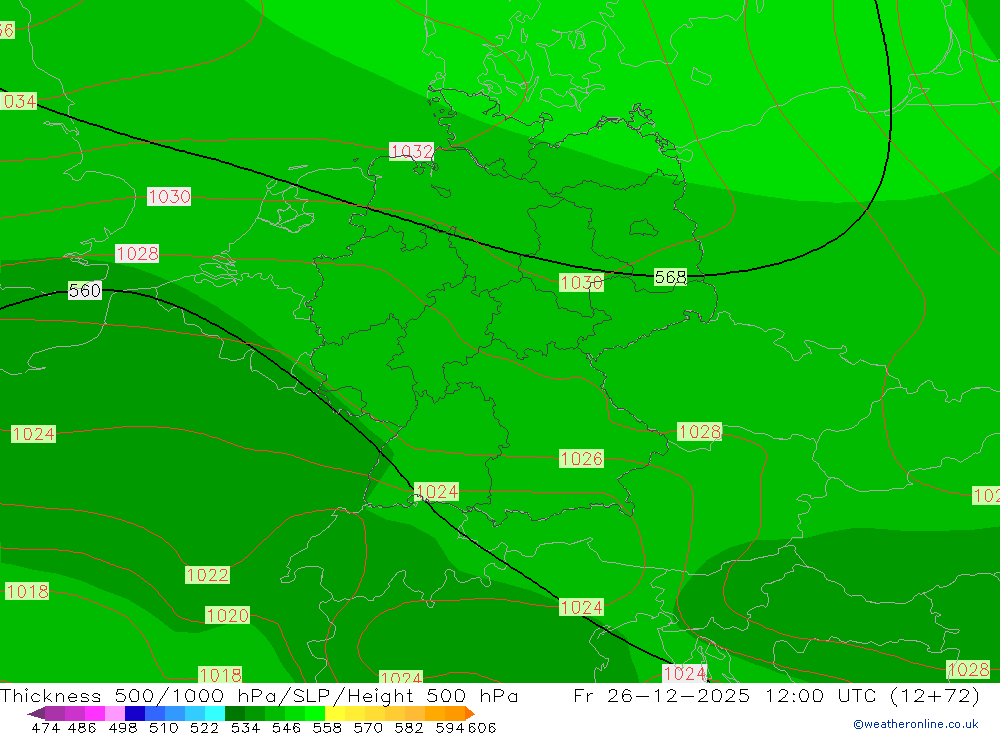Click the 1032 isobar label
This screenshot has width=1000, height=733.
click(411, 151)
